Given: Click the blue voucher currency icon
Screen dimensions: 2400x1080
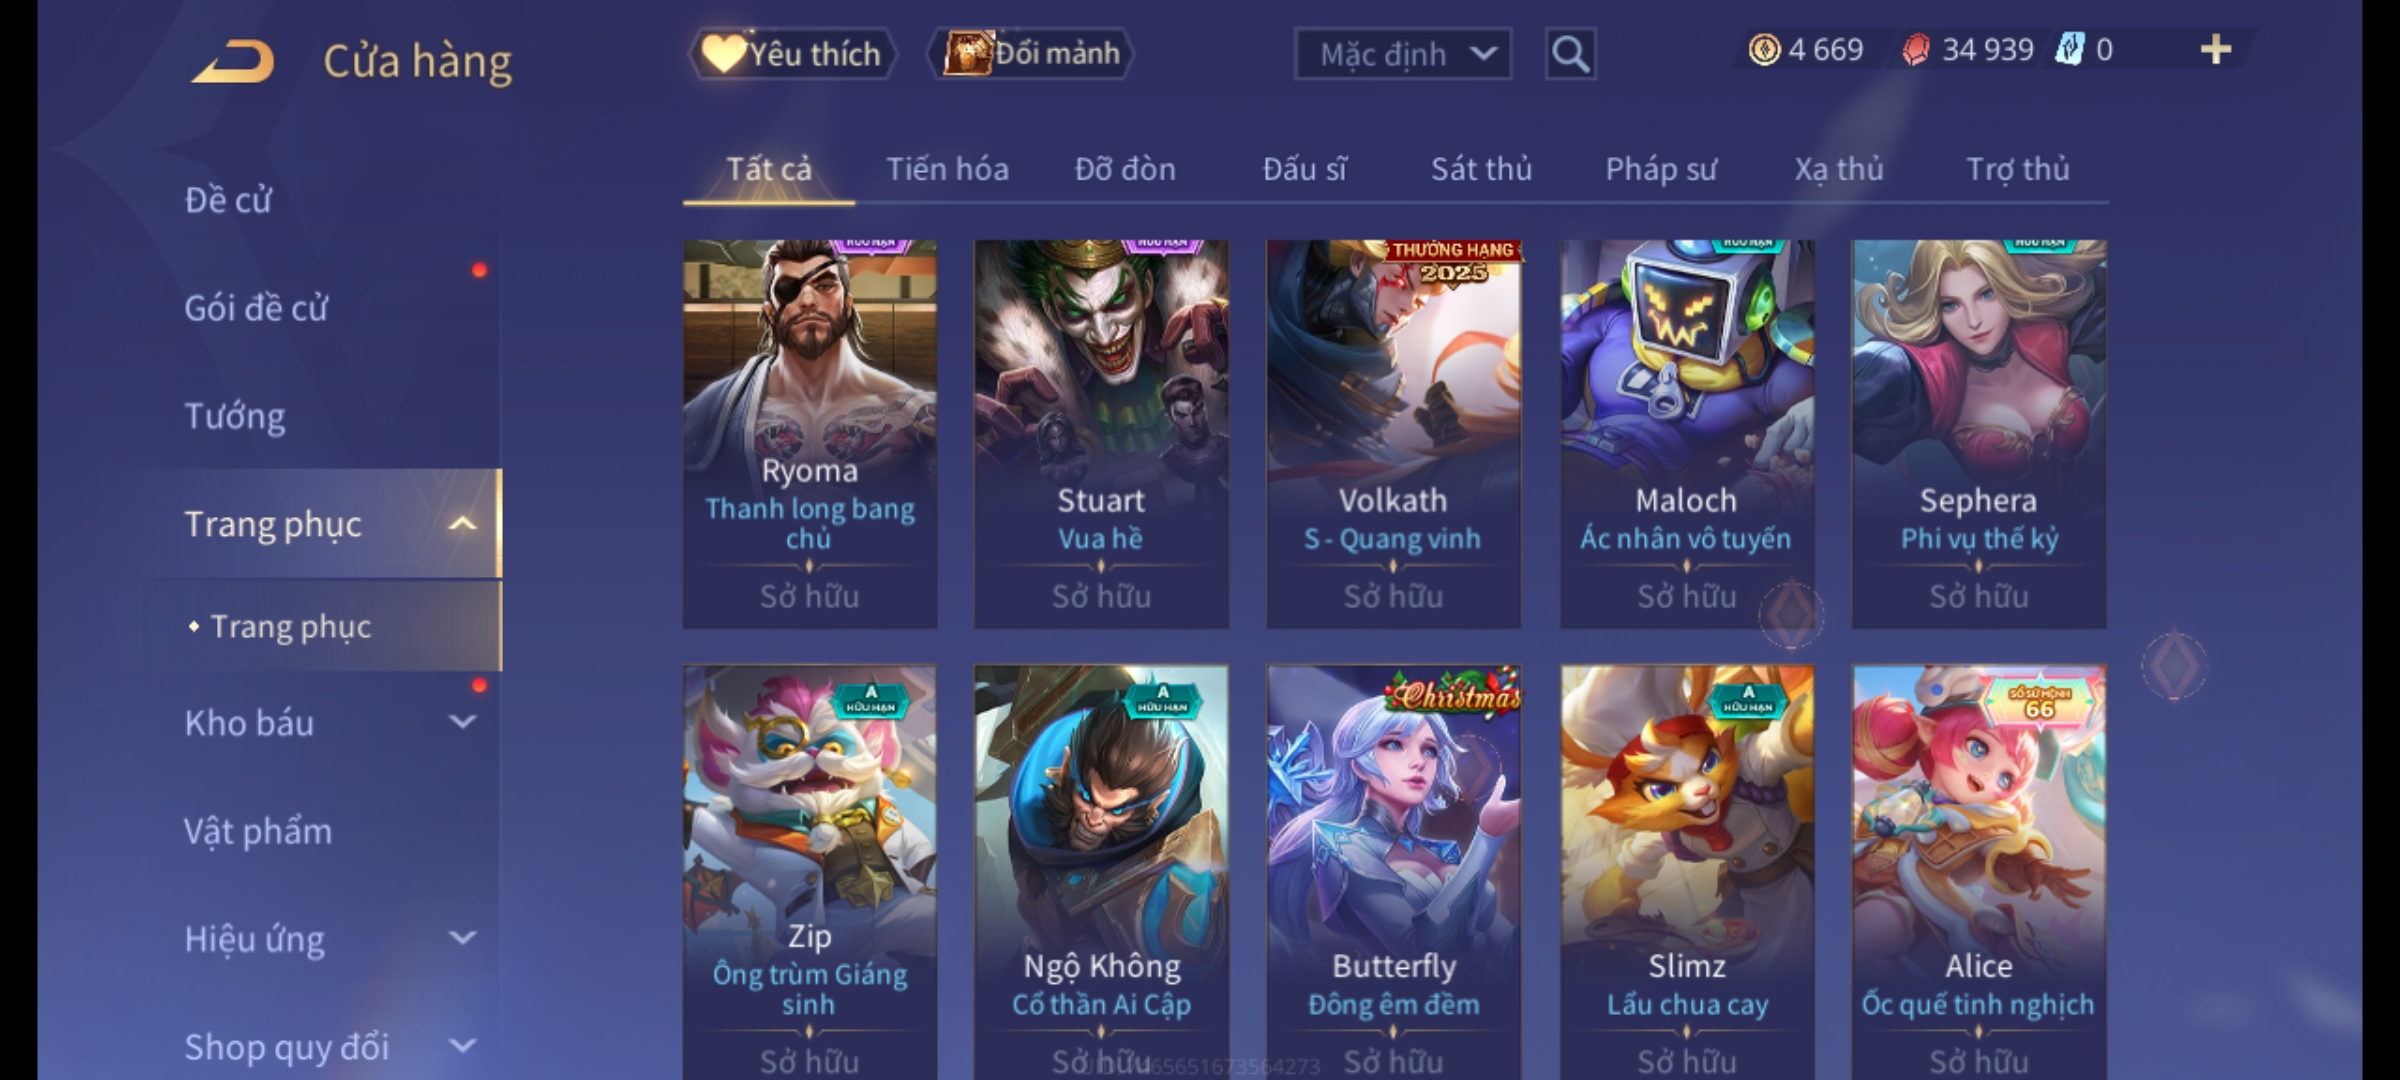Looking at the screenshot, I should tap(2069, 50).
